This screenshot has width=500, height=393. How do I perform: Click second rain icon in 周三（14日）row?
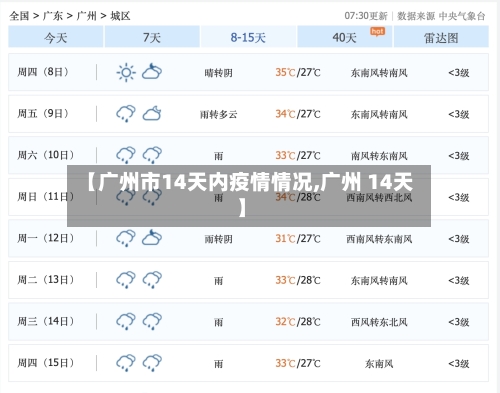[152, 321]
